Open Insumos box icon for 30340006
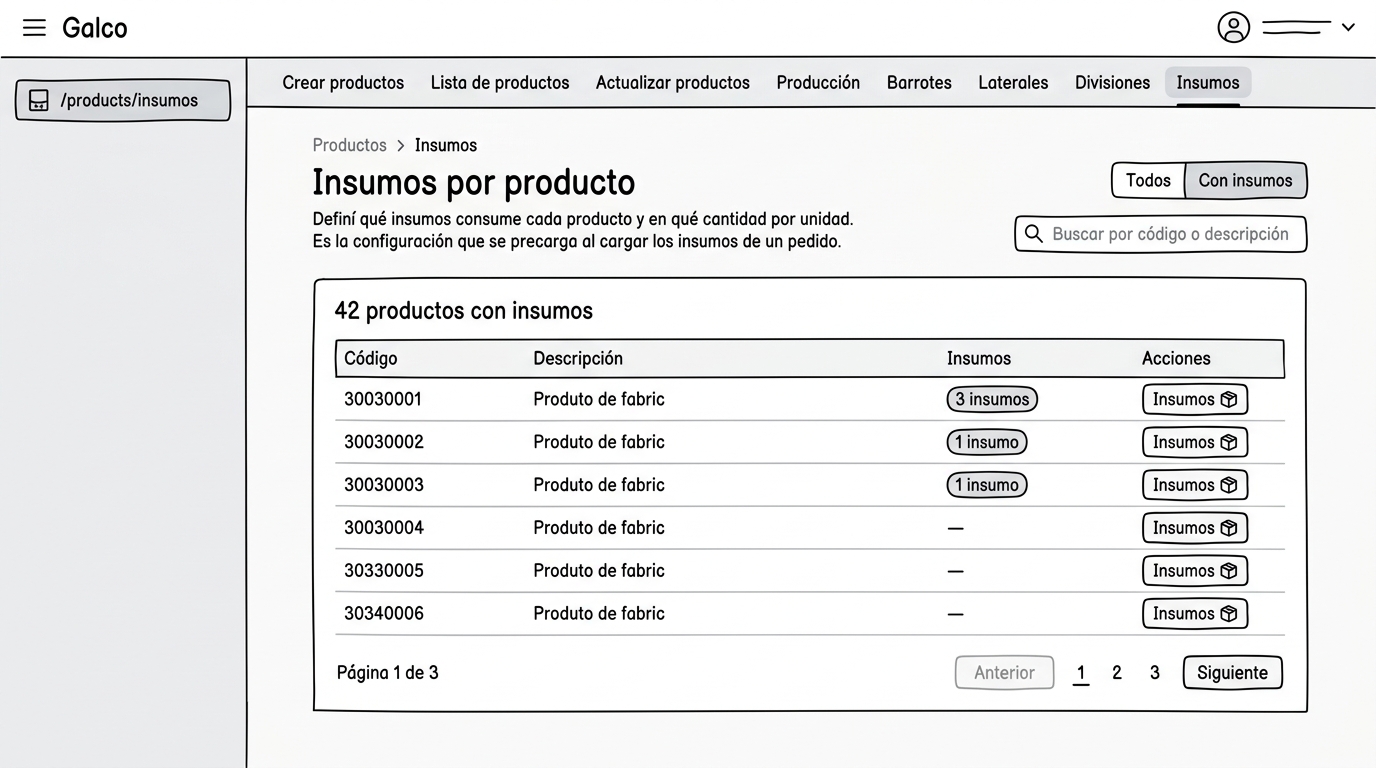This screenshot has width=1376, height=768. [1229, 614]
